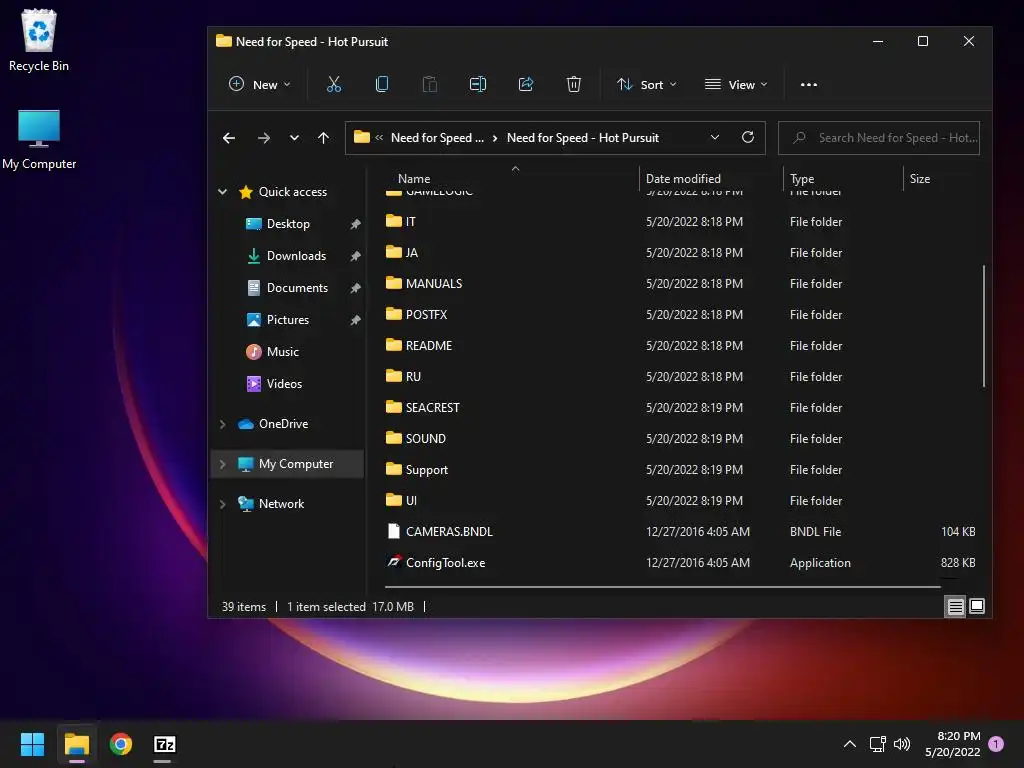The width and height of the screenshot is (1024, 768).
Task: Click the Paste clipboard icon
Action: [x=430, y=84]
